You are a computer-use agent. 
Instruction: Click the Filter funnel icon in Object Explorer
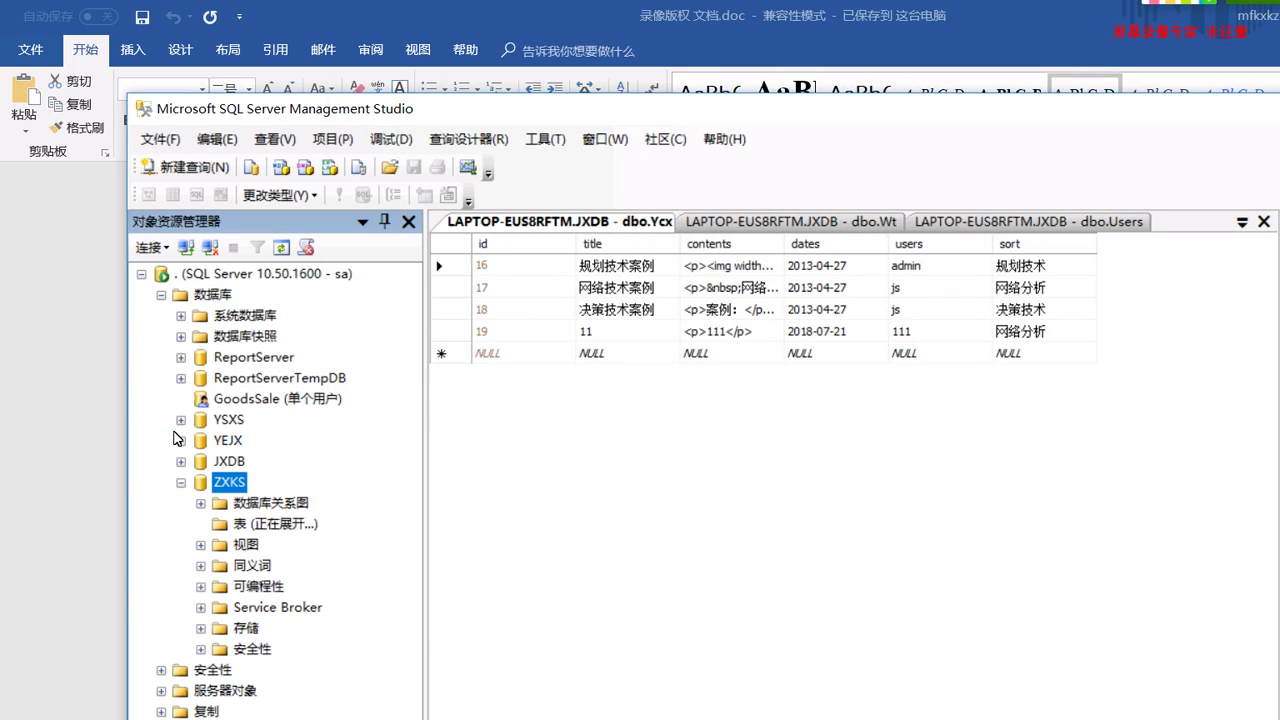pyautogui.click(x=257, y=247)
